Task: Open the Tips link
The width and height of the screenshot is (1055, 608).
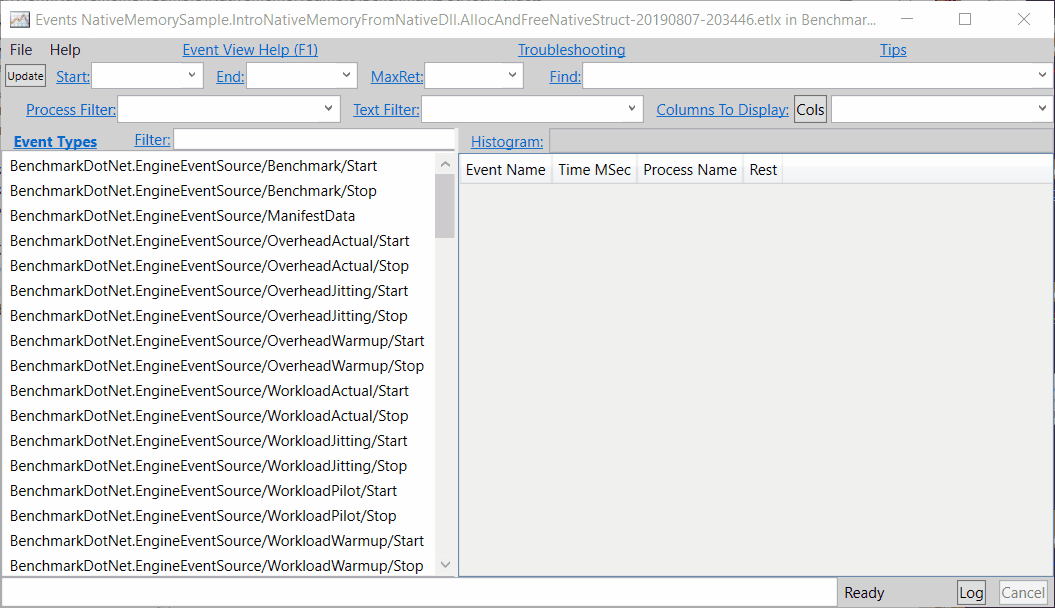Action: (893, 50)
